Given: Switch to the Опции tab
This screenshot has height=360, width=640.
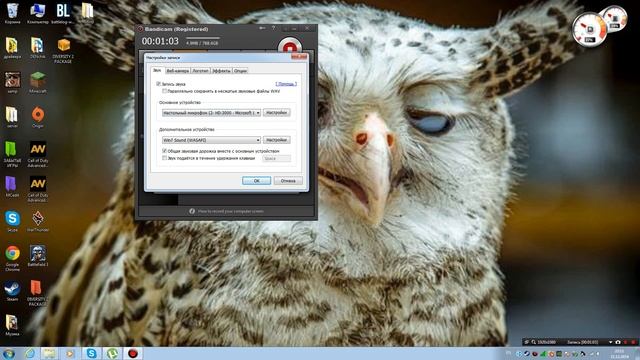Looking at the screenshot, I should click(x=240, y=71).
